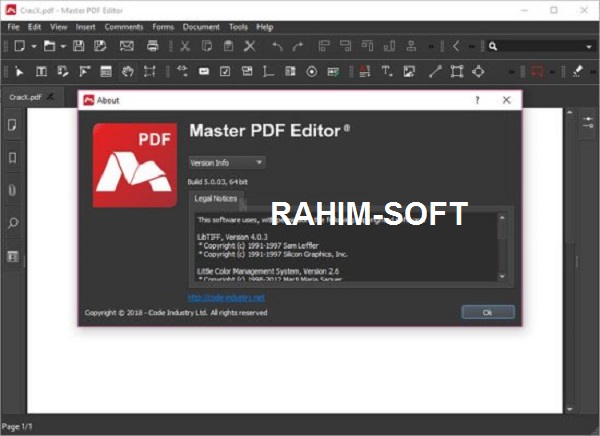
Task: Send the document by email icon
Action: pyautogui.click(x=127, y=46)
